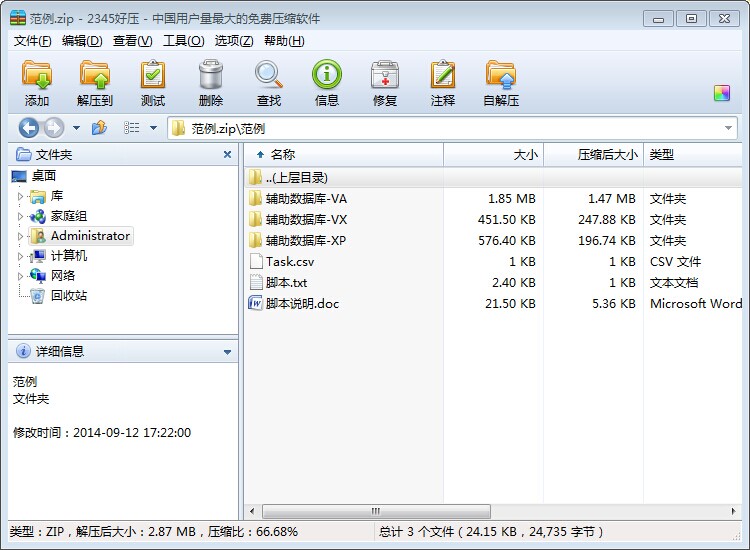Go back with the blue back arrow
The image size is (750, 550).
29,128
